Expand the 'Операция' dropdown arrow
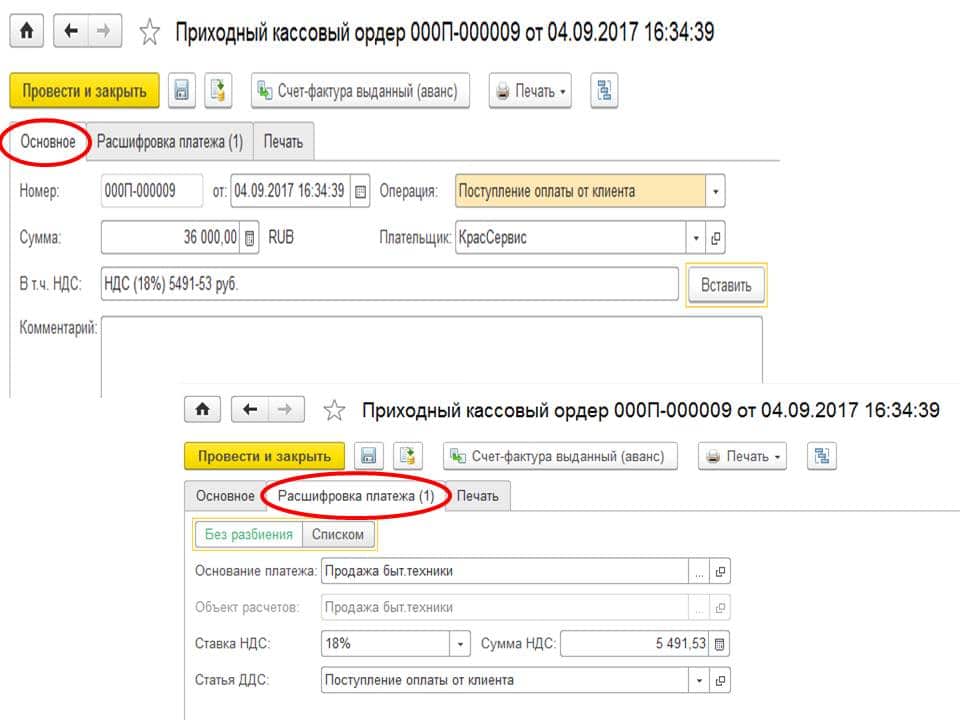 click(715, 191)
